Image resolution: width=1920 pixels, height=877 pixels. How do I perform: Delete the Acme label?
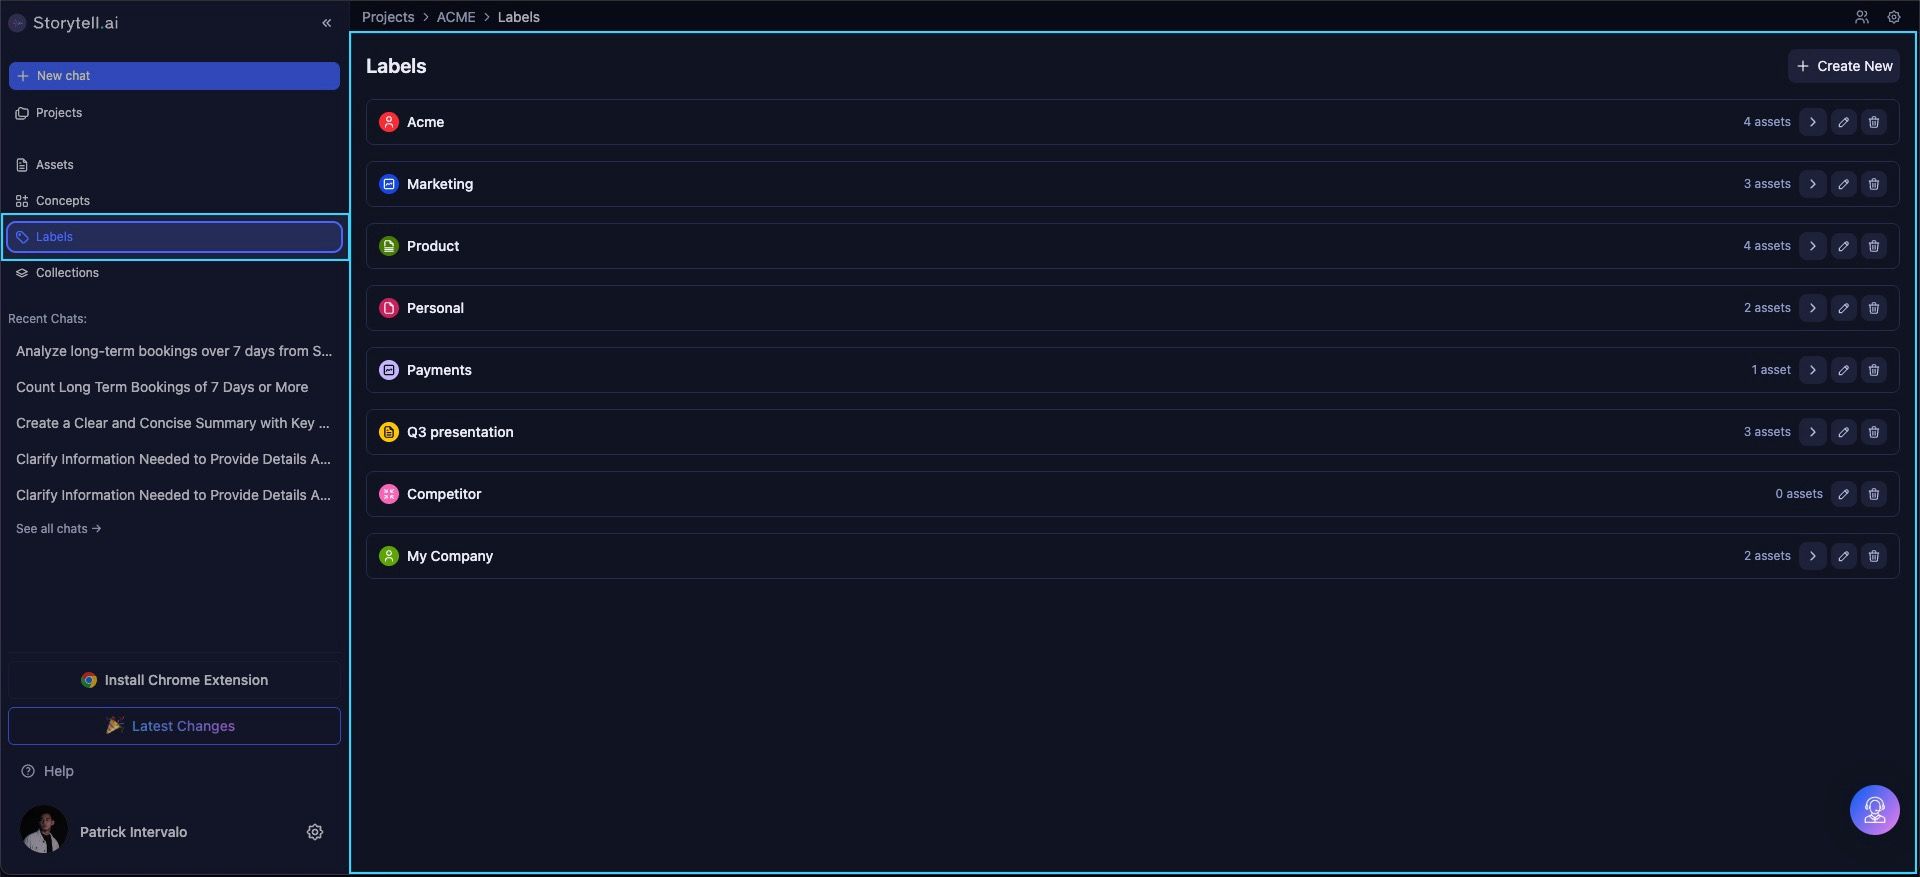pyautogui.click(x=1874, y=122)
